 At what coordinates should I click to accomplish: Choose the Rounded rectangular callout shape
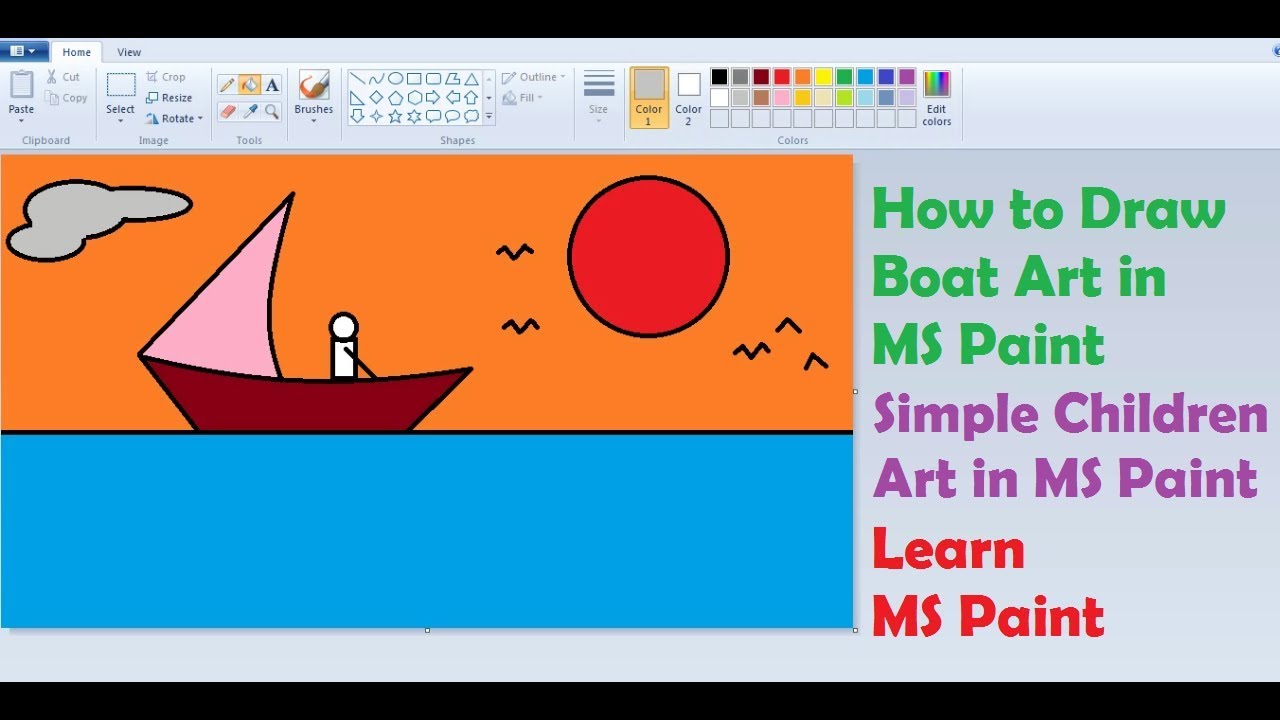click(x=433, y=116)
